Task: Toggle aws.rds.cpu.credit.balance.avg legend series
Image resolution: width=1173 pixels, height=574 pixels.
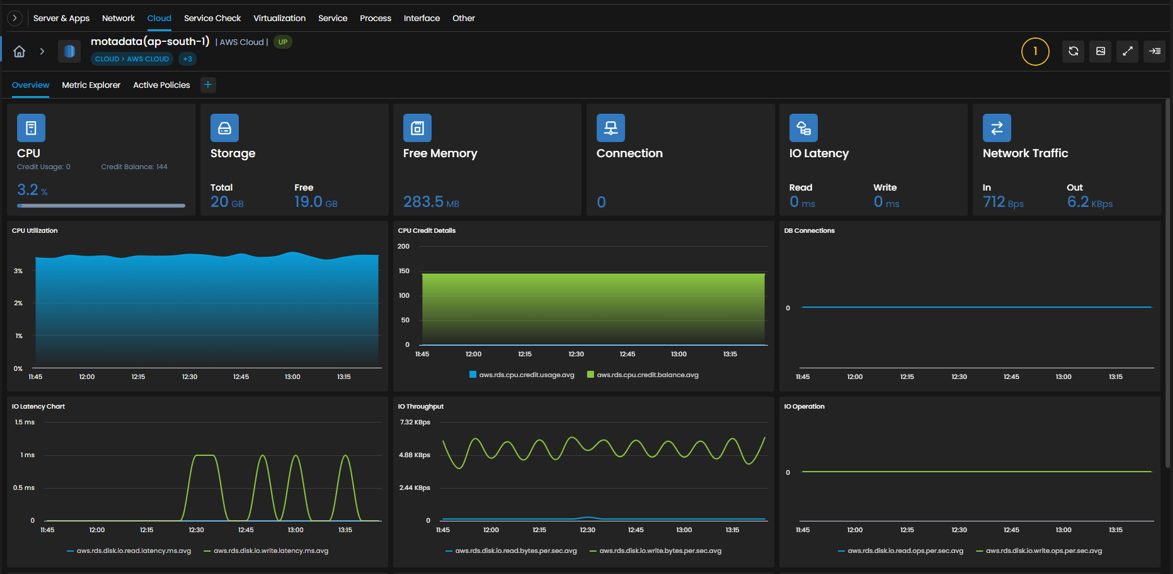Action: point(643,374)
